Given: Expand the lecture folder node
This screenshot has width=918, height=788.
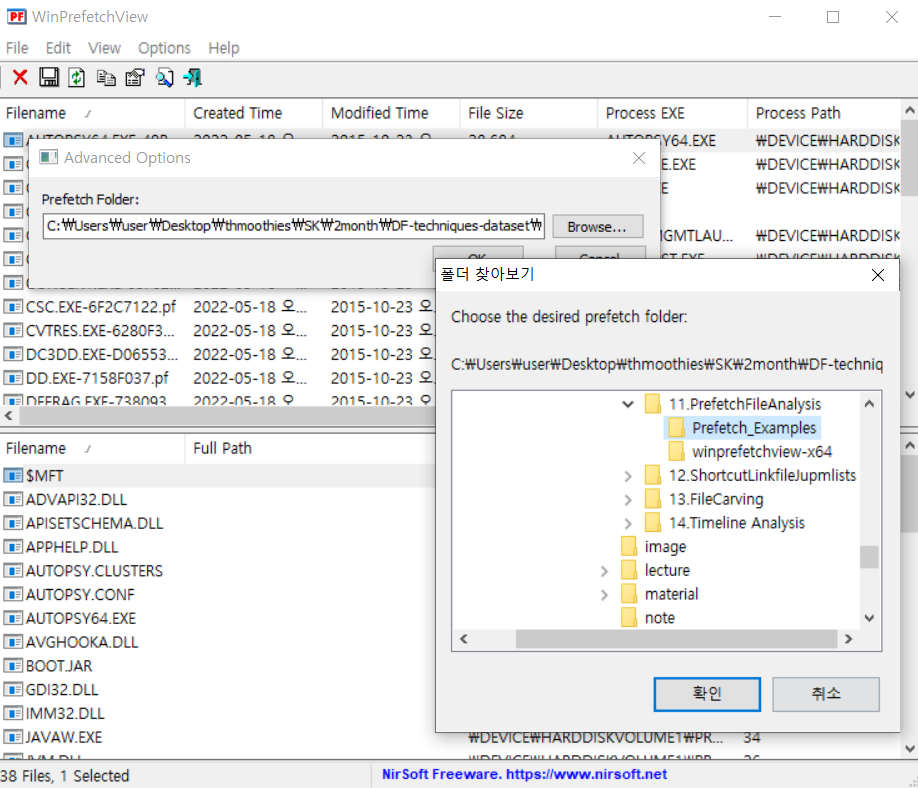Looking at the screenshot, I should pyautogui.click(x=604, y=571).
